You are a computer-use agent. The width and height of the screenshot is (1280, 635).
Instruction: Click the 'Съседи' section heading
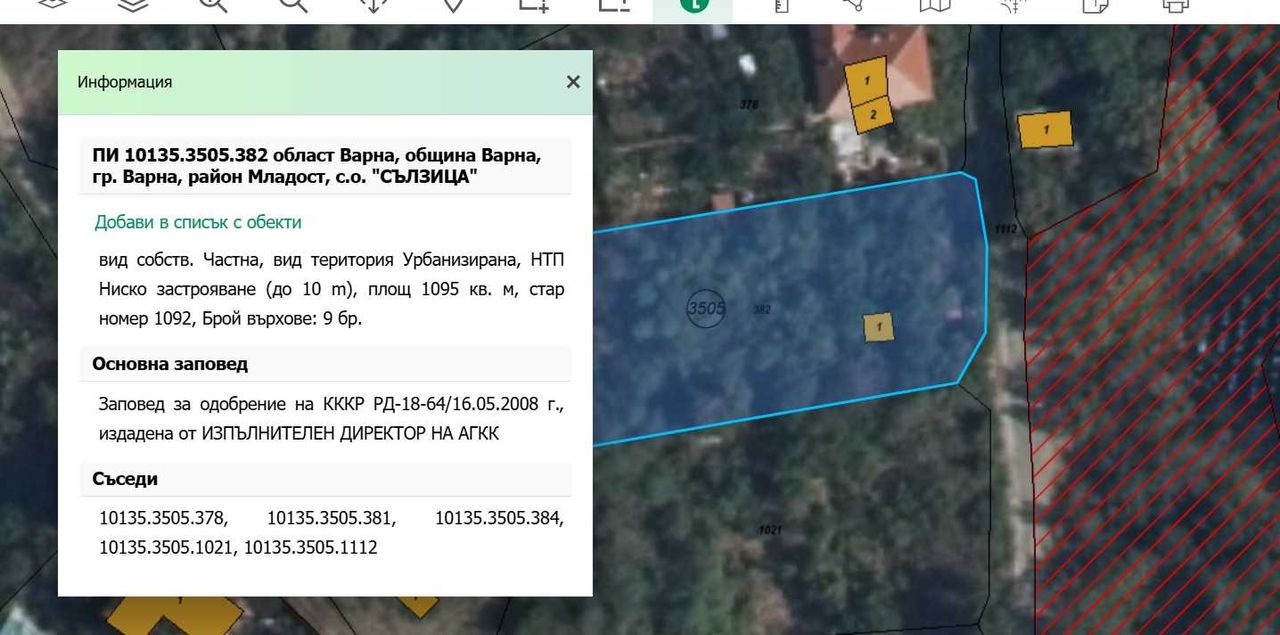[125, 479]
